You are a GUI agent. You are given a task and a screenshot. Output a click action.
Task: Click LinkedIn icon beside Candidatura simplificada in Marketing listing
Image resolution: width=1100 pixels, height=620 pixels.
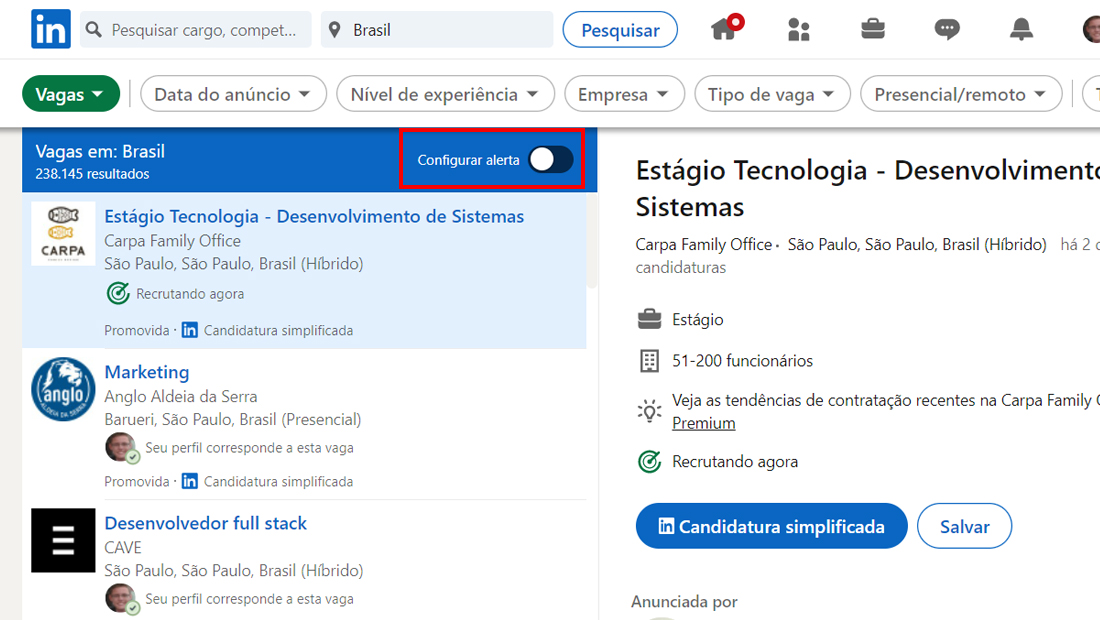pos(189,481)
